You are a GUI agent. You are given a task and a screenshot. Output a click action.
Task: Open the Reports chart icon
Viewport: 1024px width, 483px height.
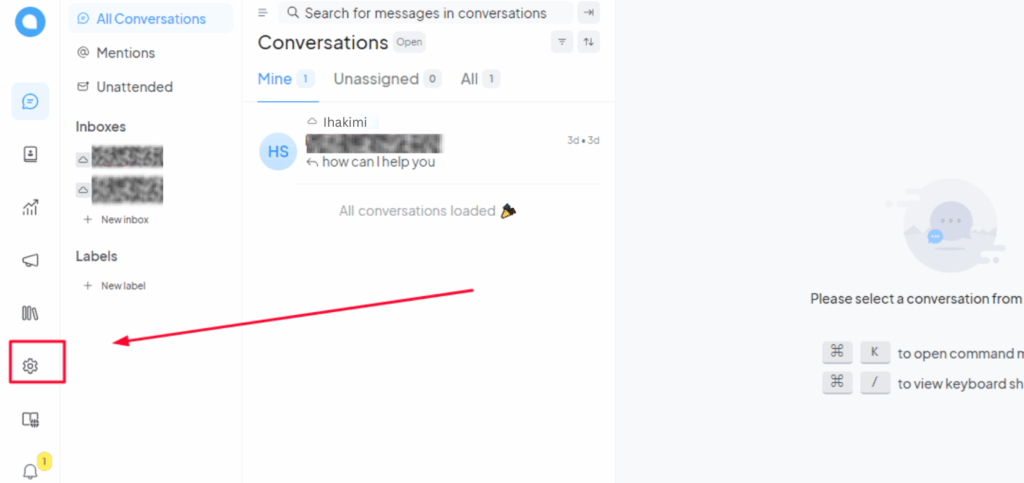(30, 207)
